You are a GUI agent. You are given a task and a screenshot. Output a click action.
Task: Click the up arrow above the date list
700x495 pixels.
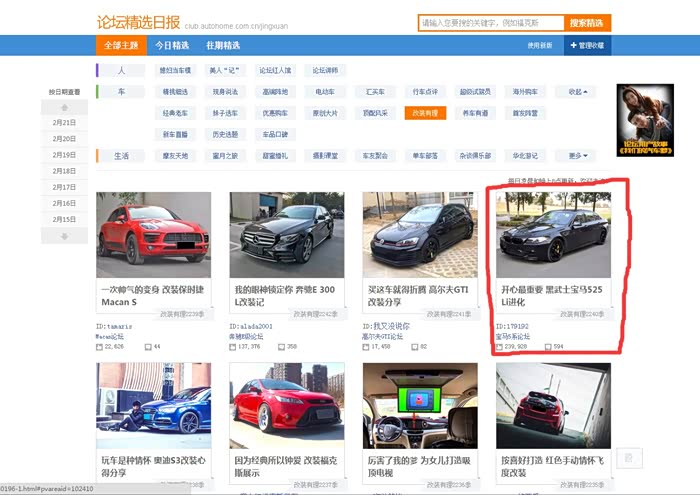(x=64, y=106)
